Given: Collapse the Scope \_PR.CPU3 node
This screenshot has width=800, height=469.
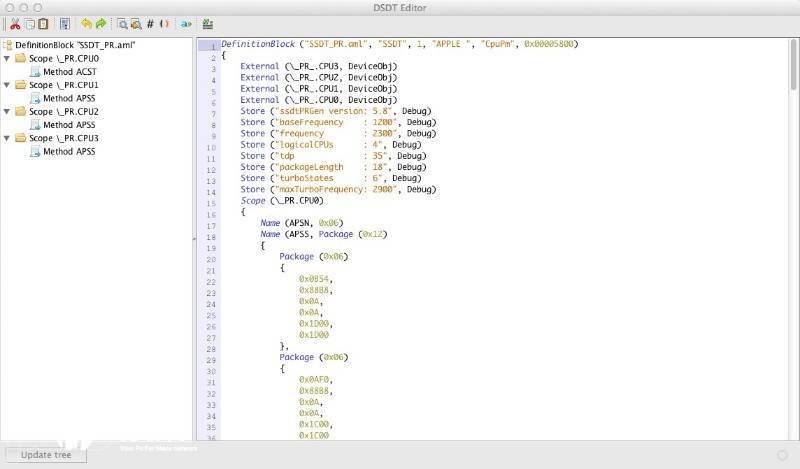Looking at the screenshot, I should (x=8, y=138).
